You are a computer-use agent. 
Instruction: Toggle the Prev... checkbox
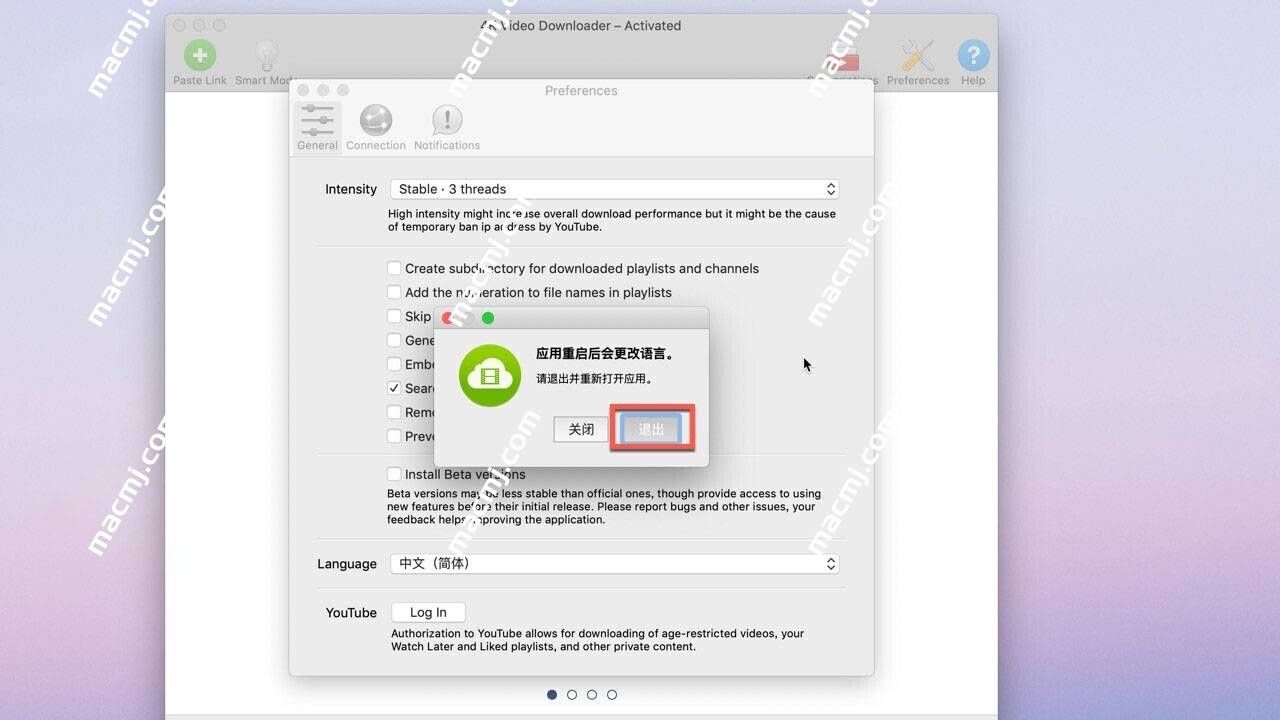(x=394, y=436)
